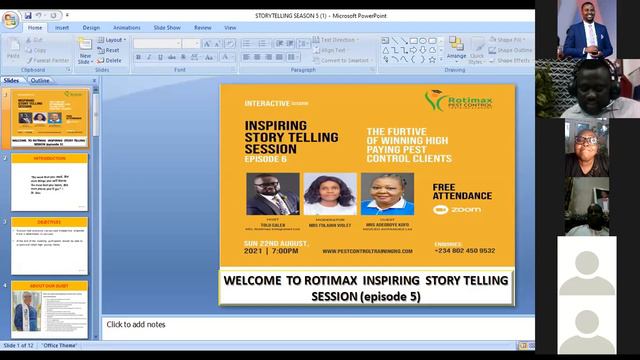The width and height of the screenshot is (640, 360).
Task: Open the Columns dropdown
Action: pos(292,57)
